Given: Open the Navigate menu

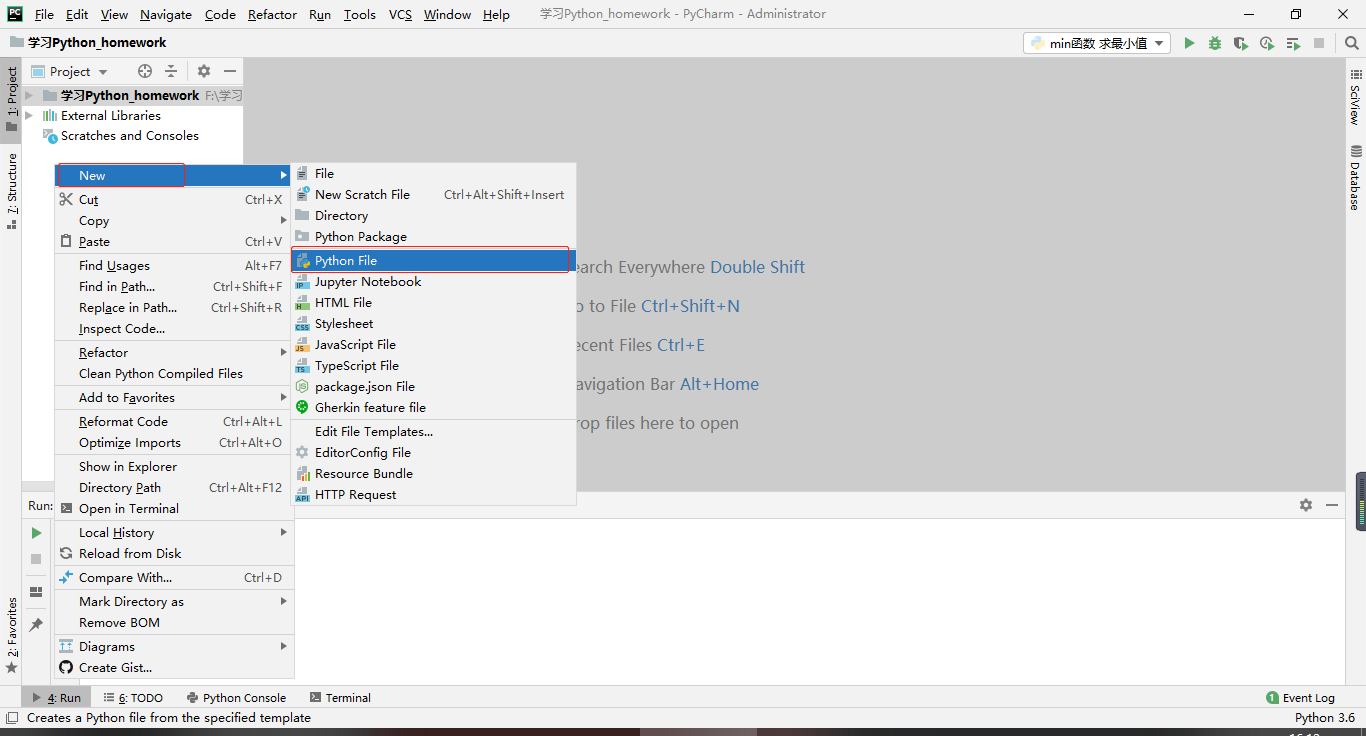Looking at the screenshot, I should [x=166, y=14].
